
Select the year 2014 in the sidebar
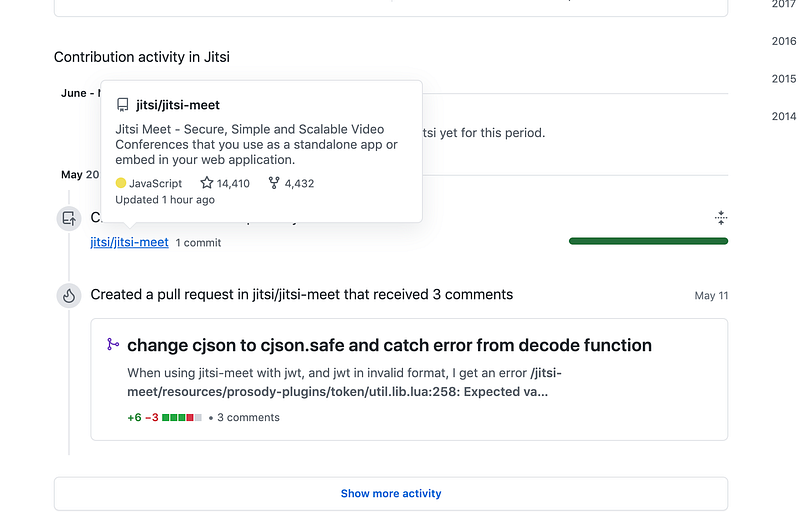click(x=784, y=116)
